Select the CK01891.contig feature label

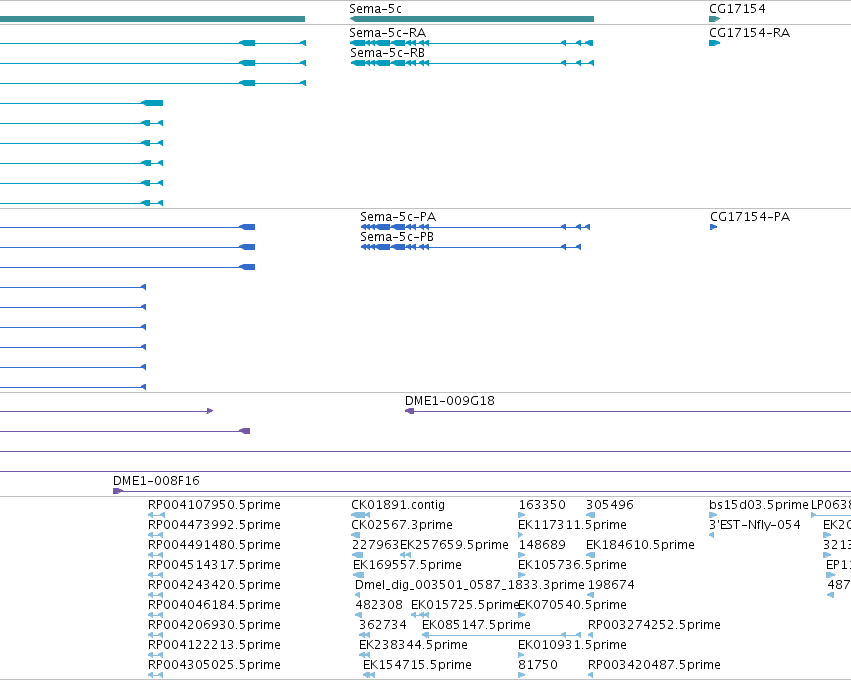pyautogui.click(x=398, y=505)
